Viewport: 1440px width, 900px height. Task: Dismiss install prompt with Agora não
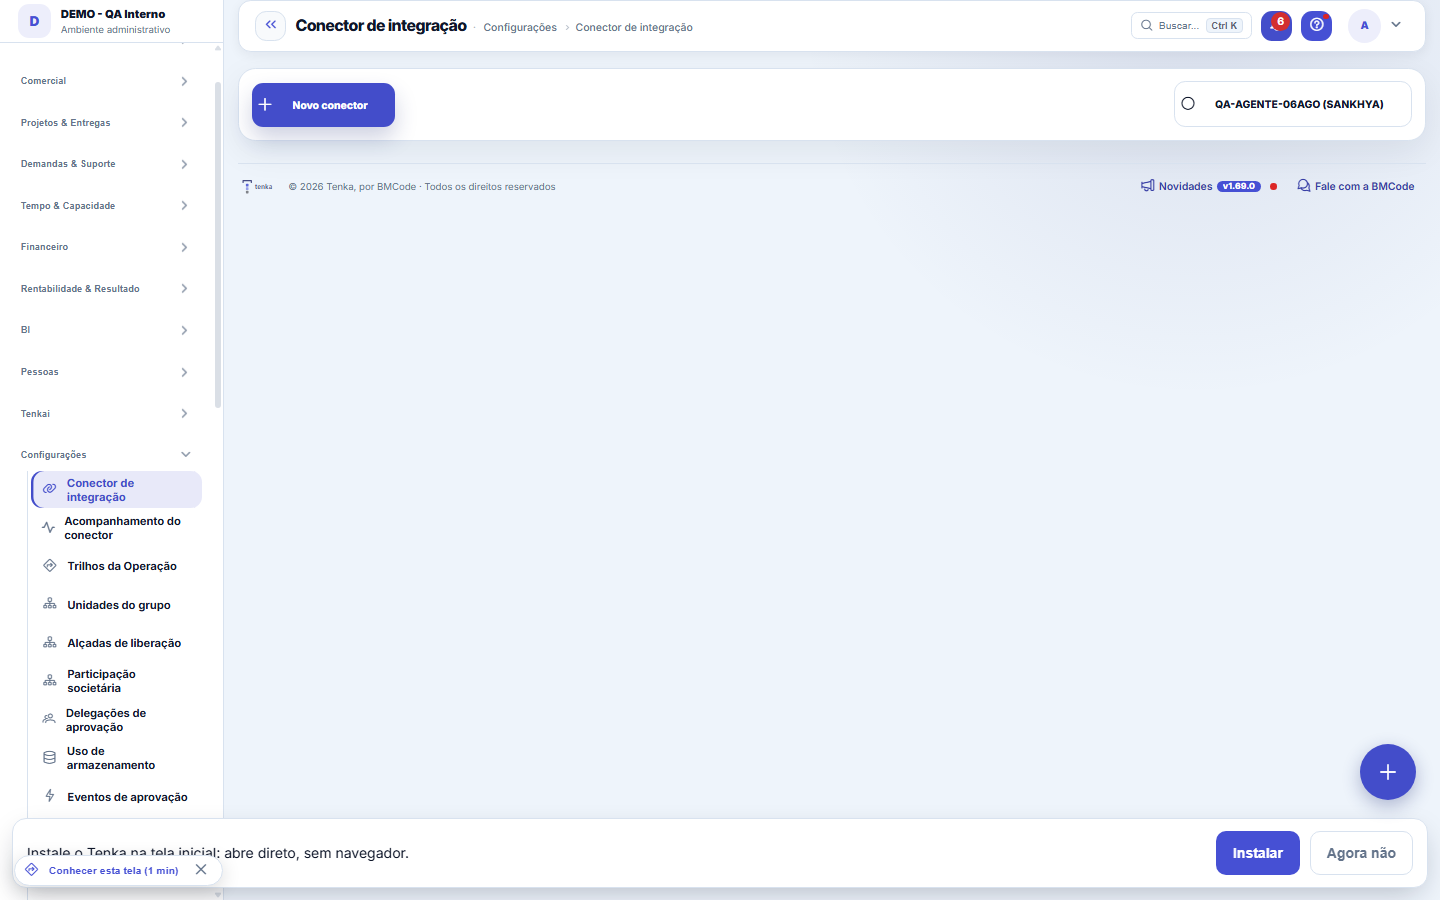(x=1361, y=853)
